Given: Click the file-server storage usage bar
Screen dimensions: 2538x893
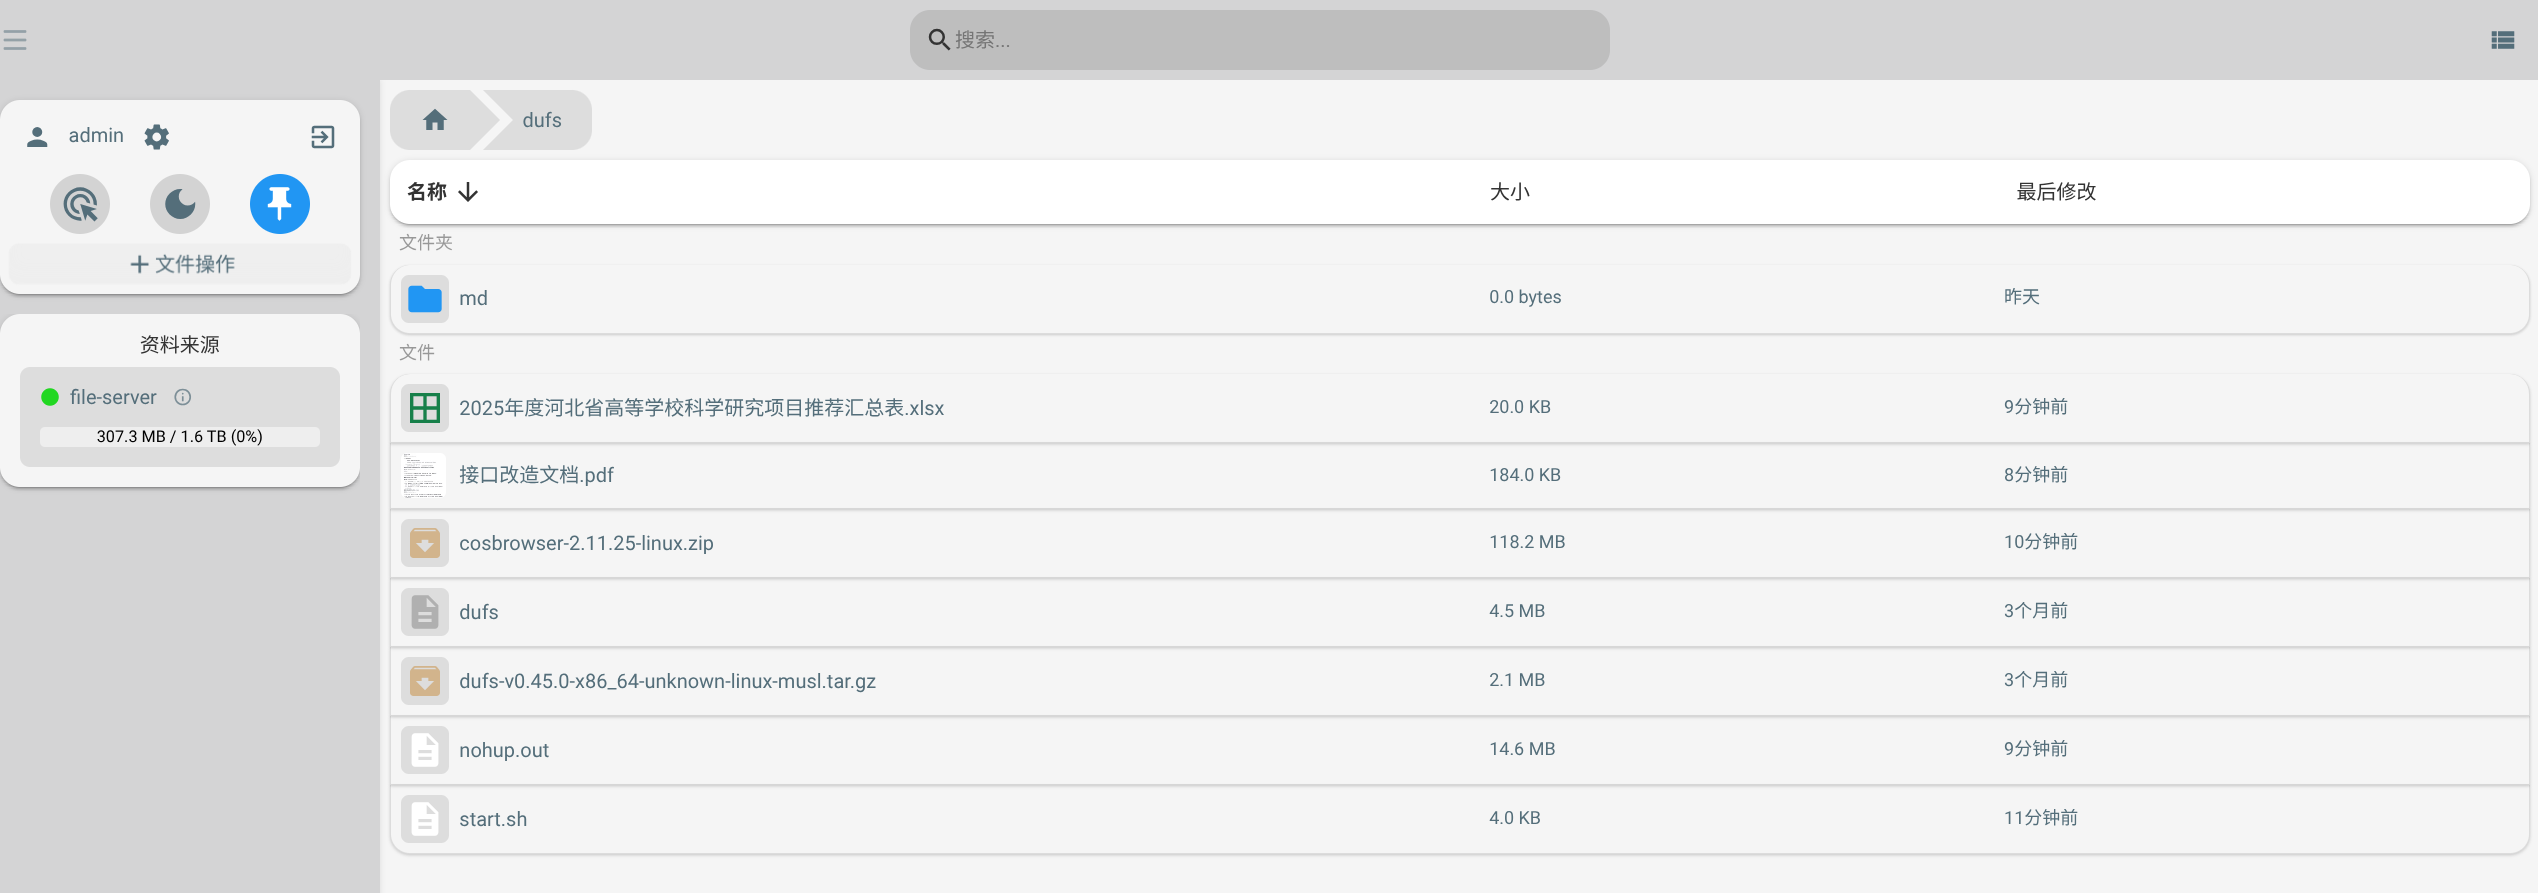Looking at the screenshot, I should (180, 437).
